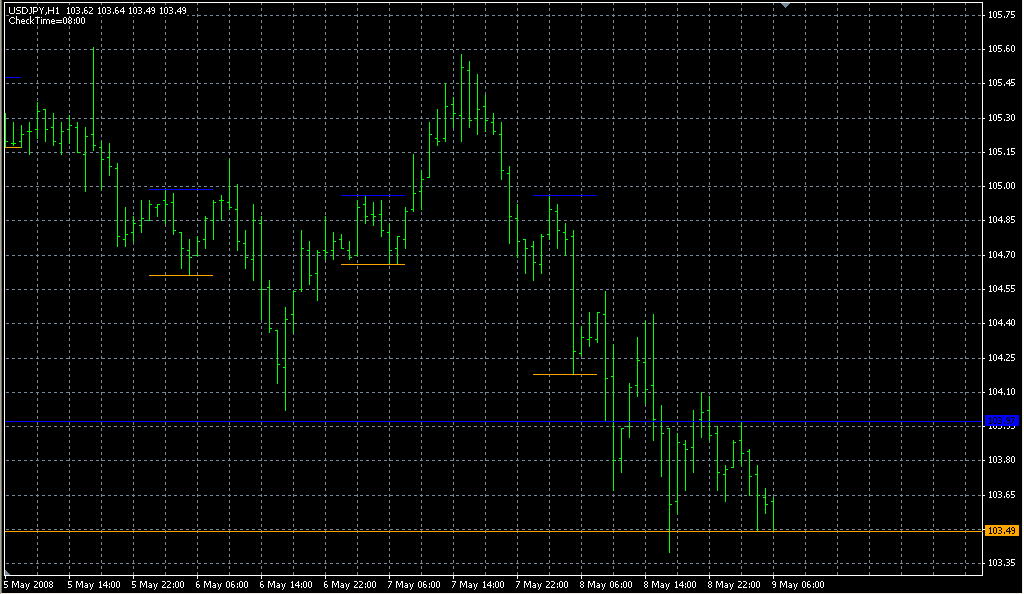Click the 7 May 06:00 time label
Image resolution: width=1024 pixels, height=594 pixels.
414,585
